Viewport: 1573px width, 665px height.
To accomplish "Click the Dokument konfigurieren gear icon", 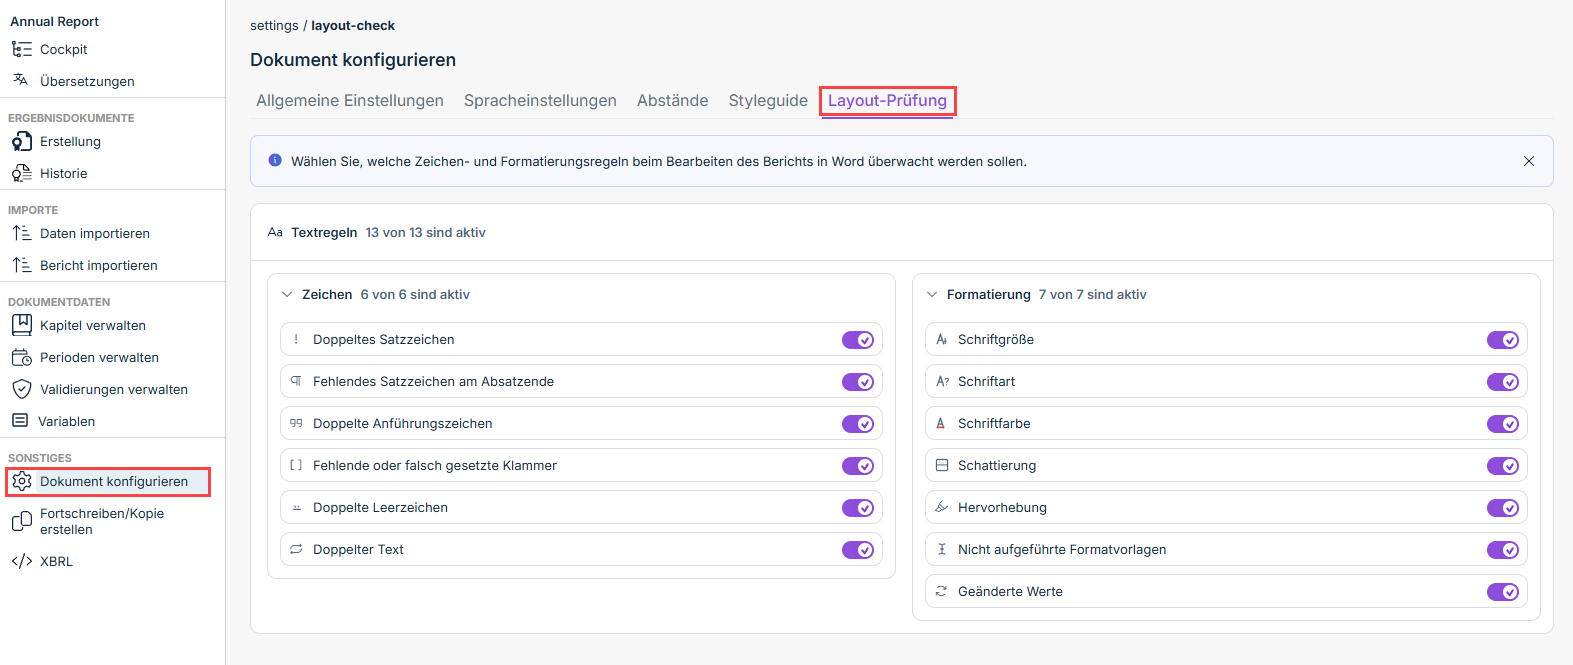I will (22, 481).
